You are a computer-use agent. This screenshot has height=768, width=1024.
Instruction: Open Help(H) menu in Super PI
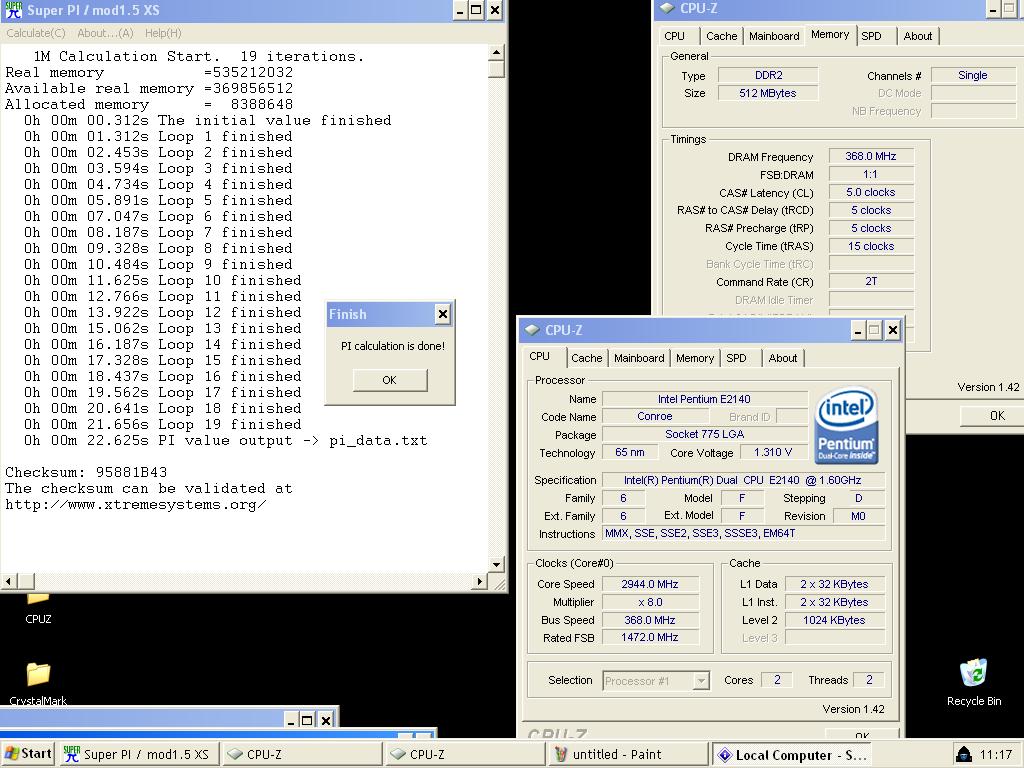(x=163, y=33)
